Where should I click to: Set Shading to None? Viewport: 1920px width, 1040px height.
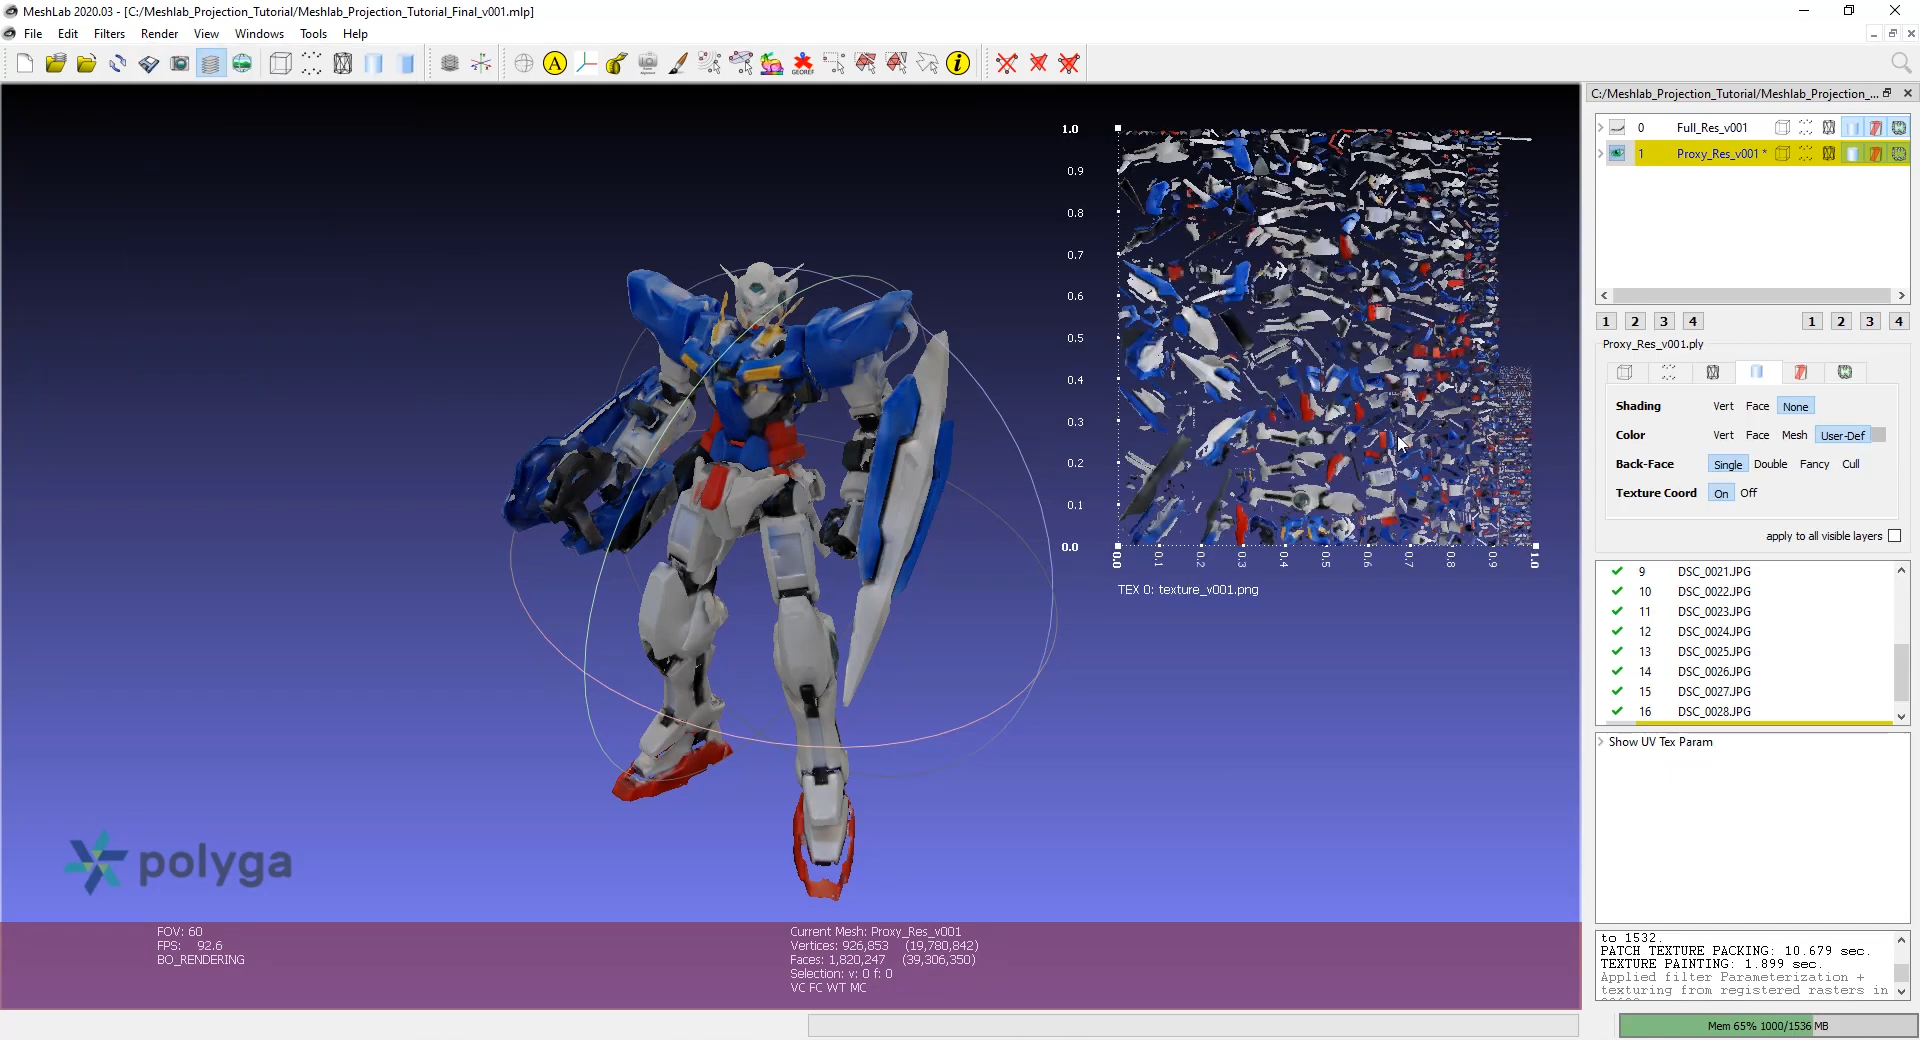1795,406
